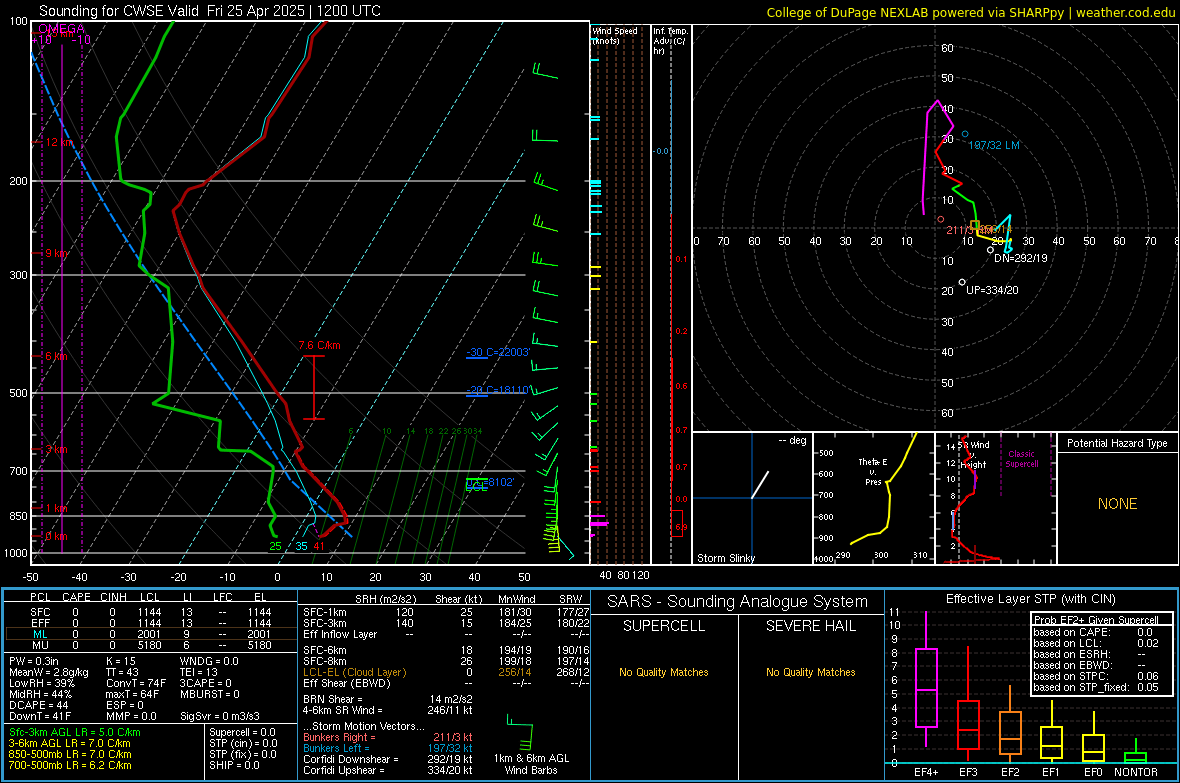Click the 1km & 6km AGL Wind Barbs graphic
This screenshot has height=783, width=1180.
[x=521, y=734]
